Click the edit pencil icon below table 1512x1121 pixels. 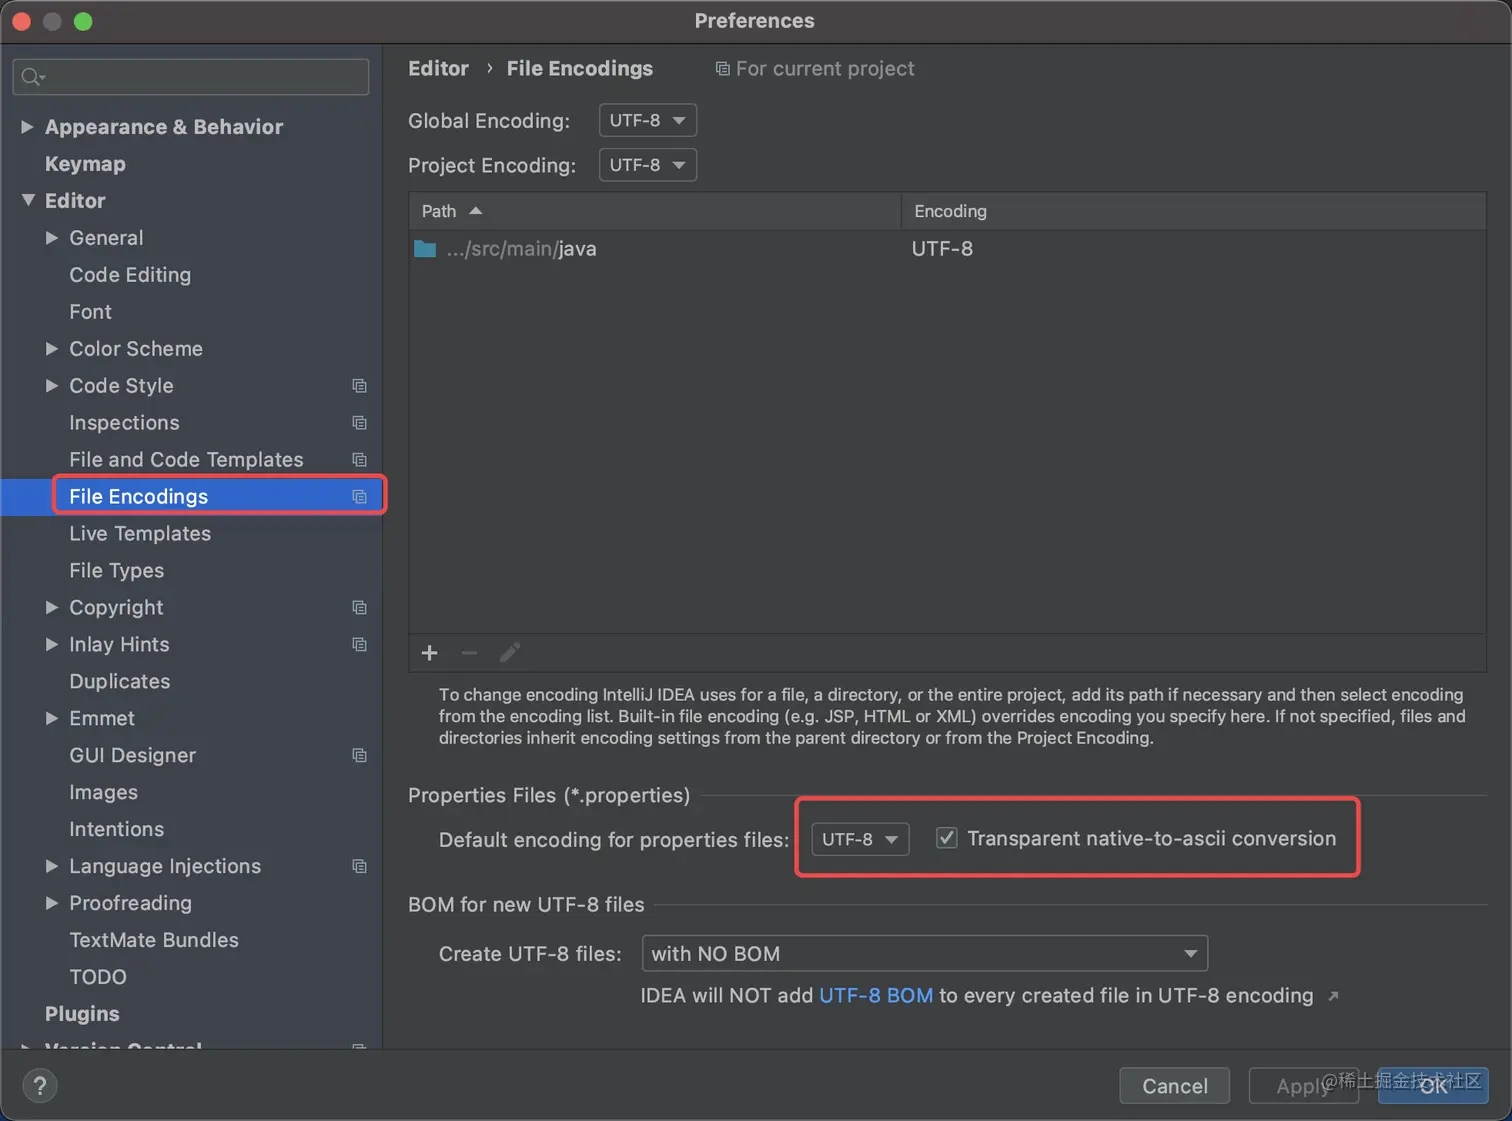point(510,653)
